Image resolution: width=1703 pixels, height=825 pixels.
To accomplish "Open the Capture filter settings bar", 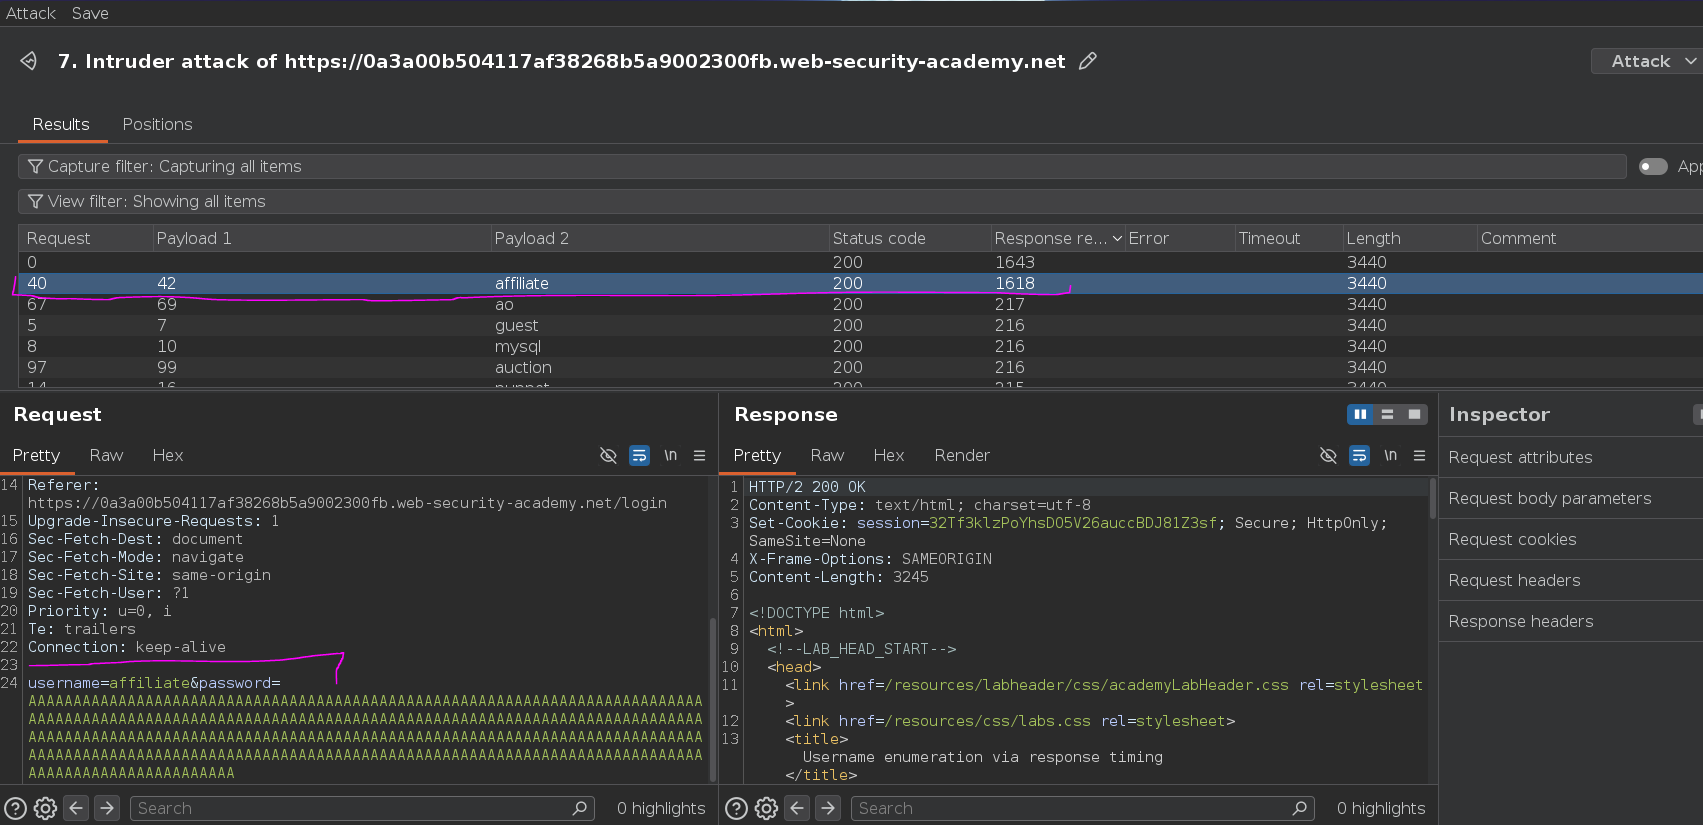I will coord(822,166).
